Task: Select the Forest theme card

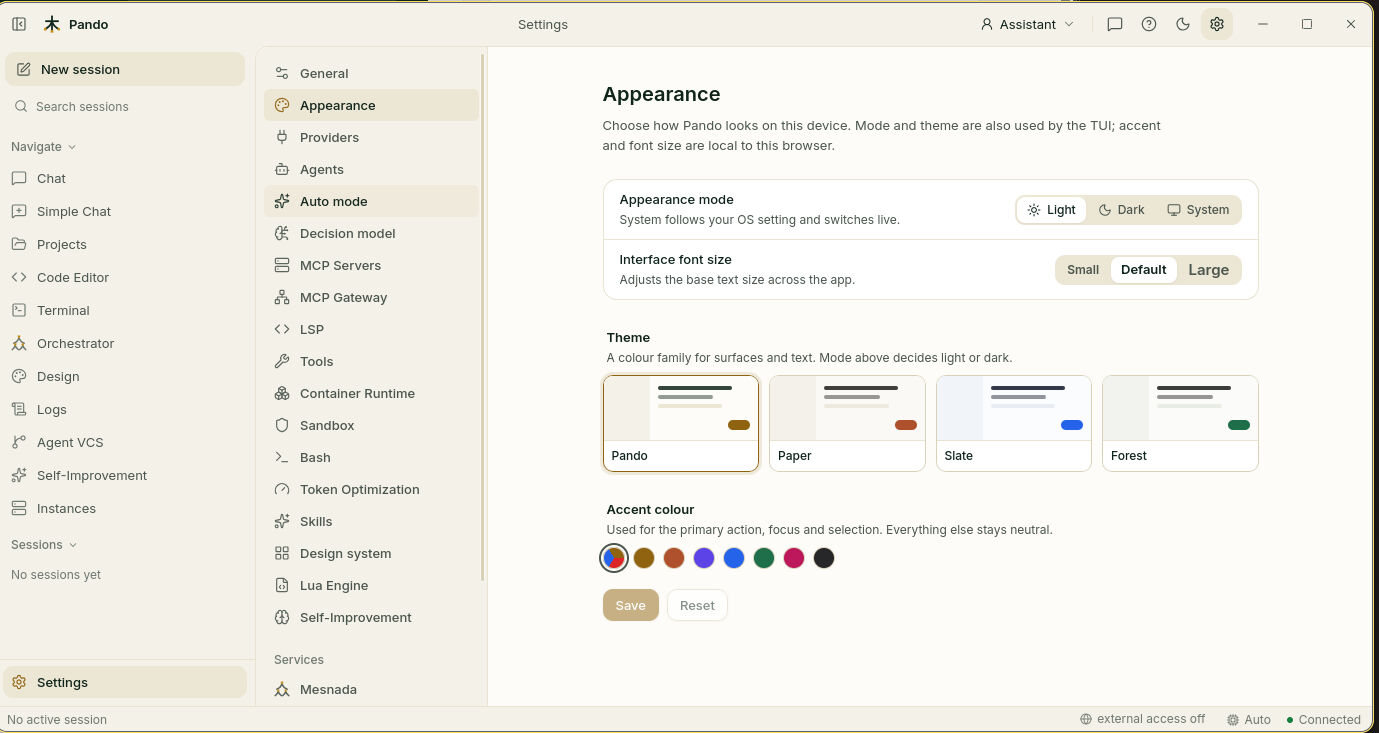Action: click(x=1180, y=423)
